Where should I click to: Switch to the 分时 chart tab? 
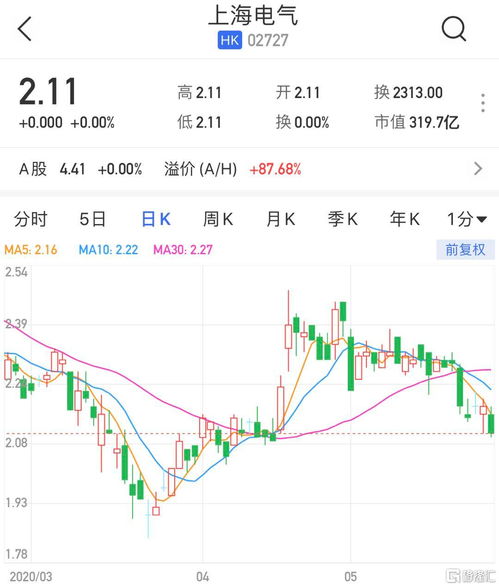(31, 219)
